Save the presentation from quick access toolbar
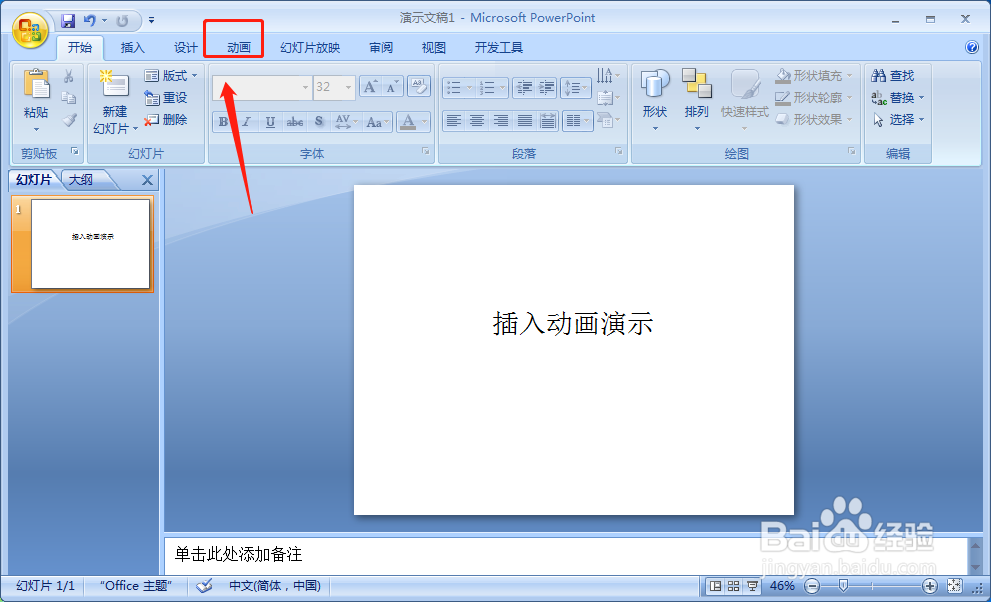Screen dimensions: 991x602 (x=68, y=20)
